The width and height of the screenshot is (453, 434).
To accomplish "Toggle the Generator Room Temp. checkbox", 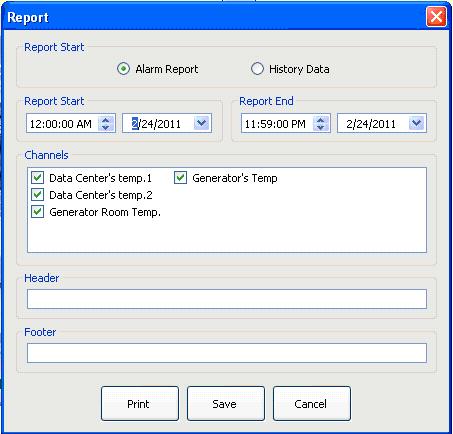I will (37, 212).
